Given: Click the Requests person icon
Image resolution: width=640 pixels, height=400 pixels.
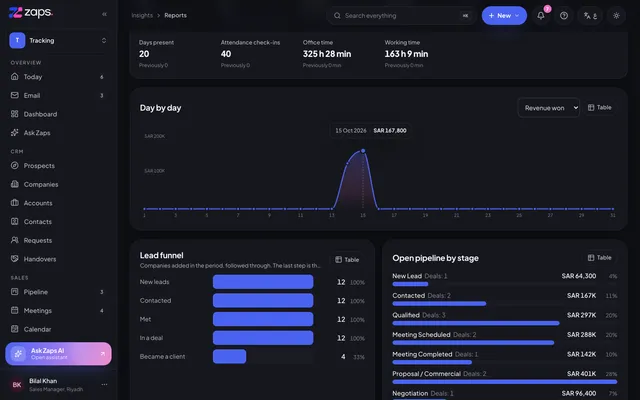Looking at the screenshot, I should (x=15, y=240).
